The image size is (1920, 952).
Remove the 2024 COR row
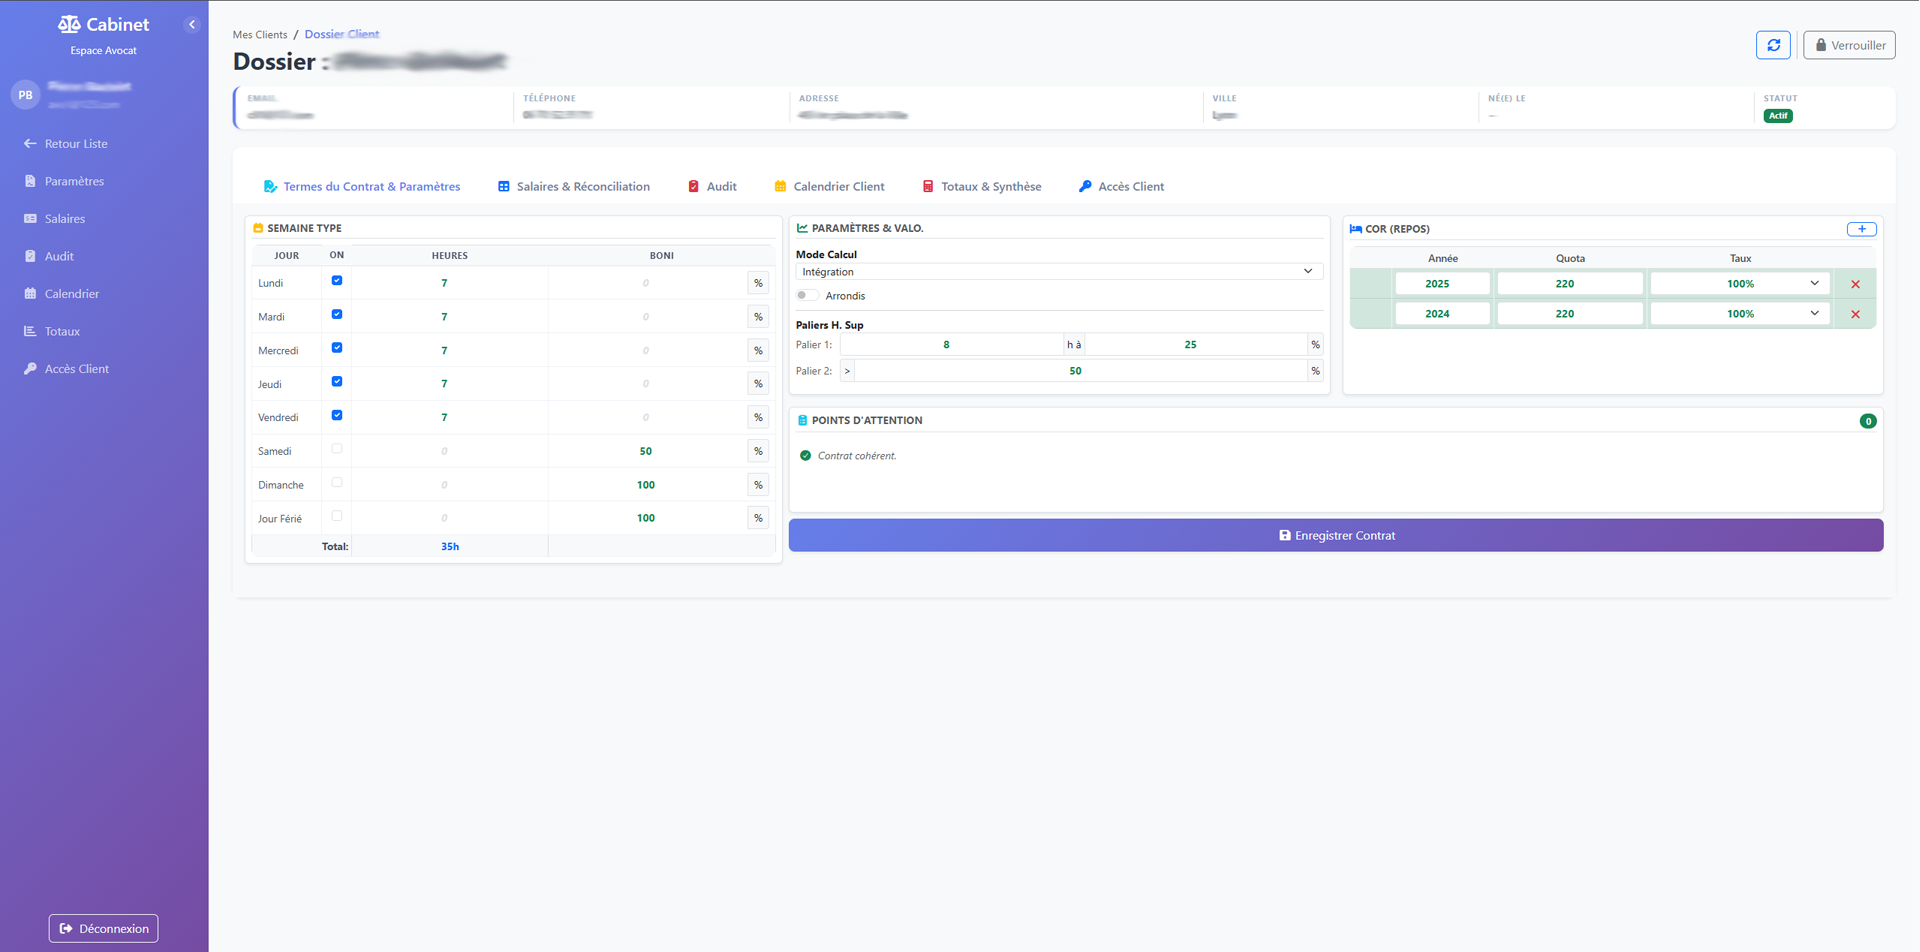1855,314
